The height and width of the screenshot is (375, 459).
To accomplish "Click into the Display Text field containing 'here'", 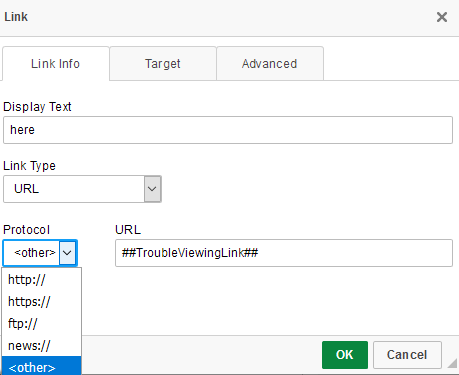I will (x=228, y=130).
